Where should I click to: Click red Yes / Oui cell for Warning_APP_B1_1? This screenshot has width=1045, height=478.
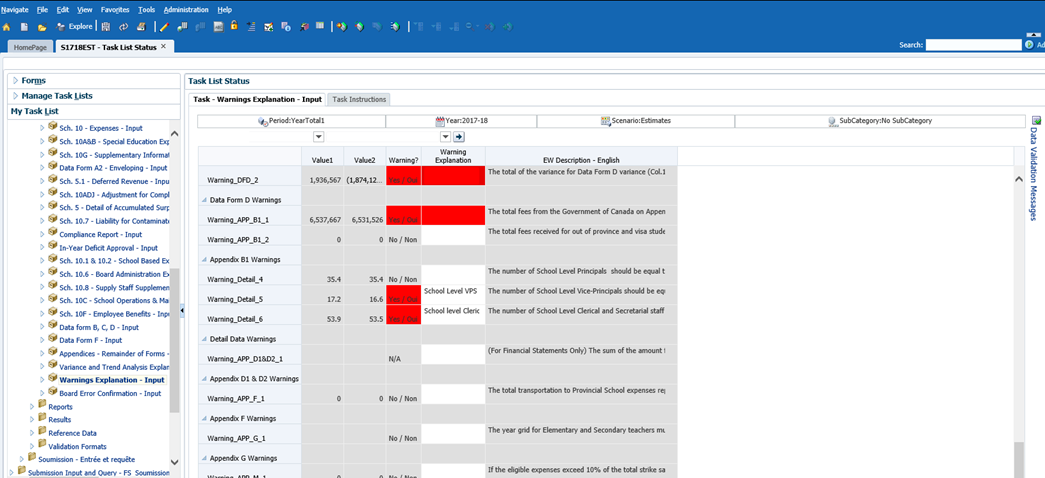point(403,215)
